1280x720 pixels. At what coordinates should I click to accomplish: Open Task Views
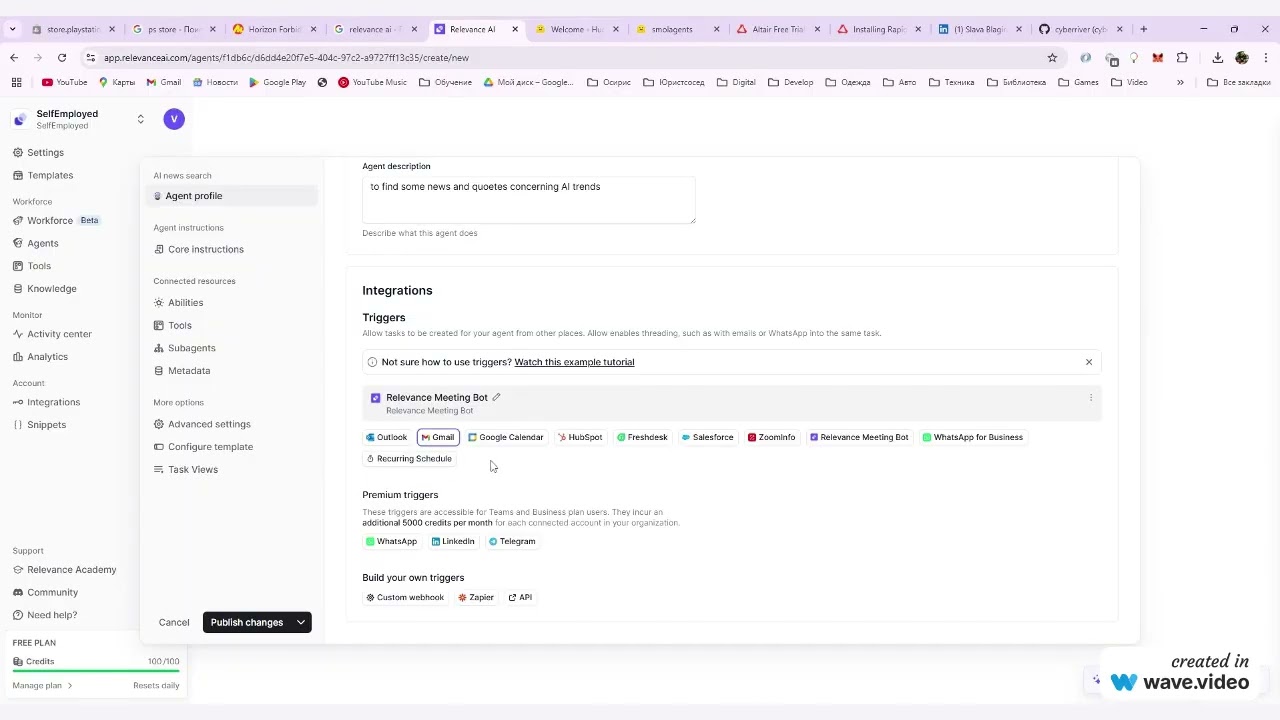[x=186, y=469]
